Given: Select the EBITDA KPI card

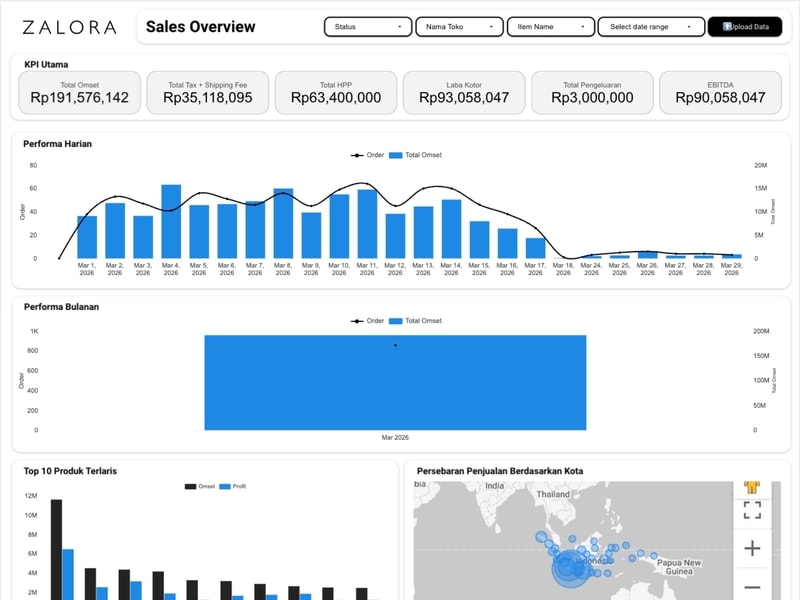Looking at the screenshot, I should (720, 92).
